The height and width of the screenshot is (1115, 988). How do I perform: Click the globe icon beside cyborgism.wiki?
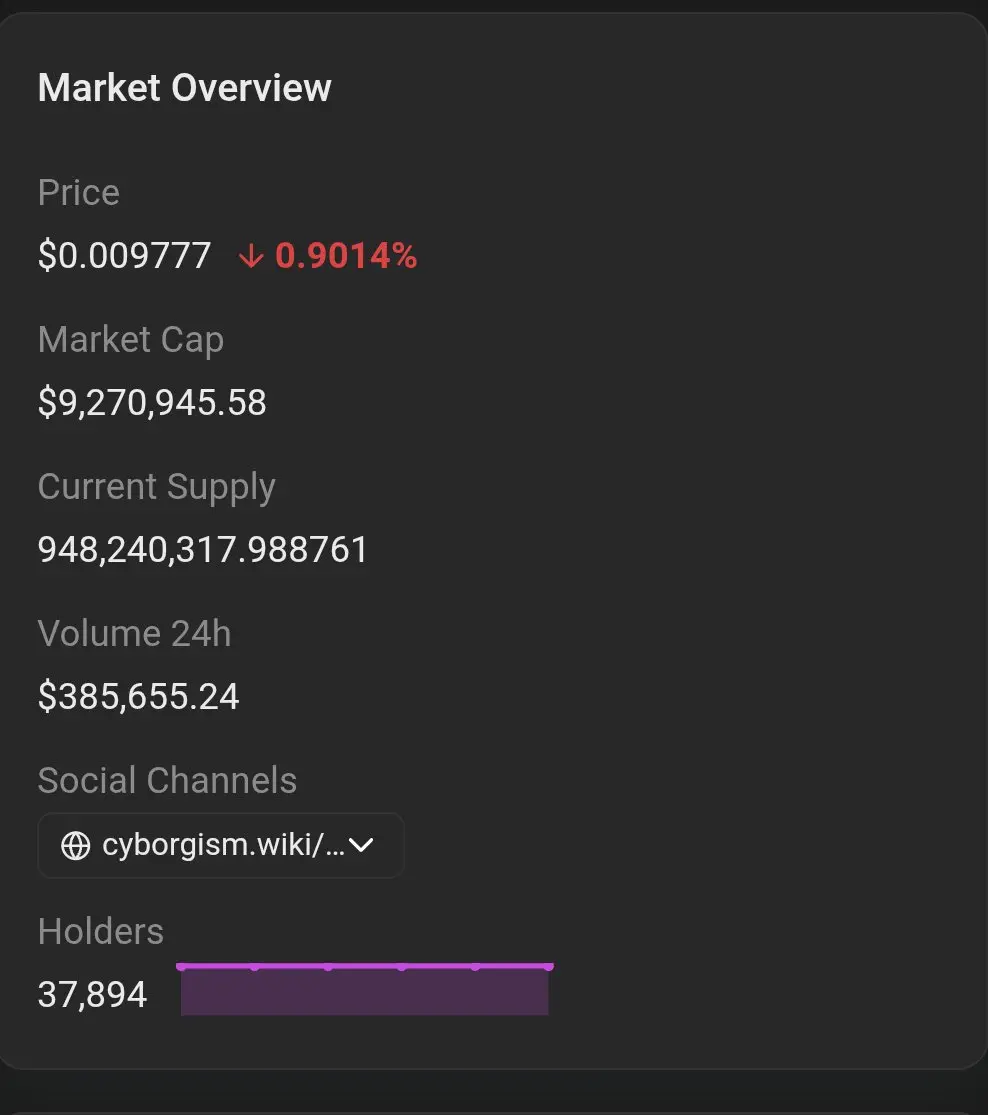(x=75, y=845)
